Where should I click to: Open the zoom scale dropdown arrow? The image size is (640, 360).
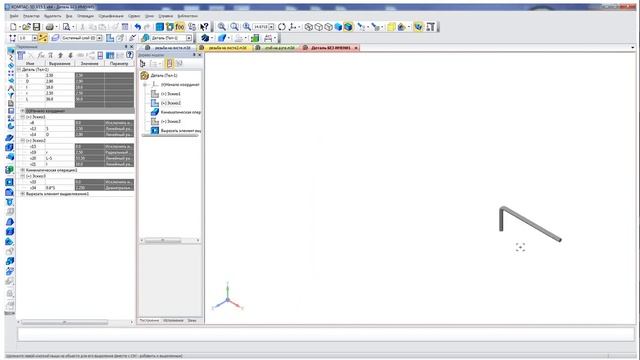271,27
